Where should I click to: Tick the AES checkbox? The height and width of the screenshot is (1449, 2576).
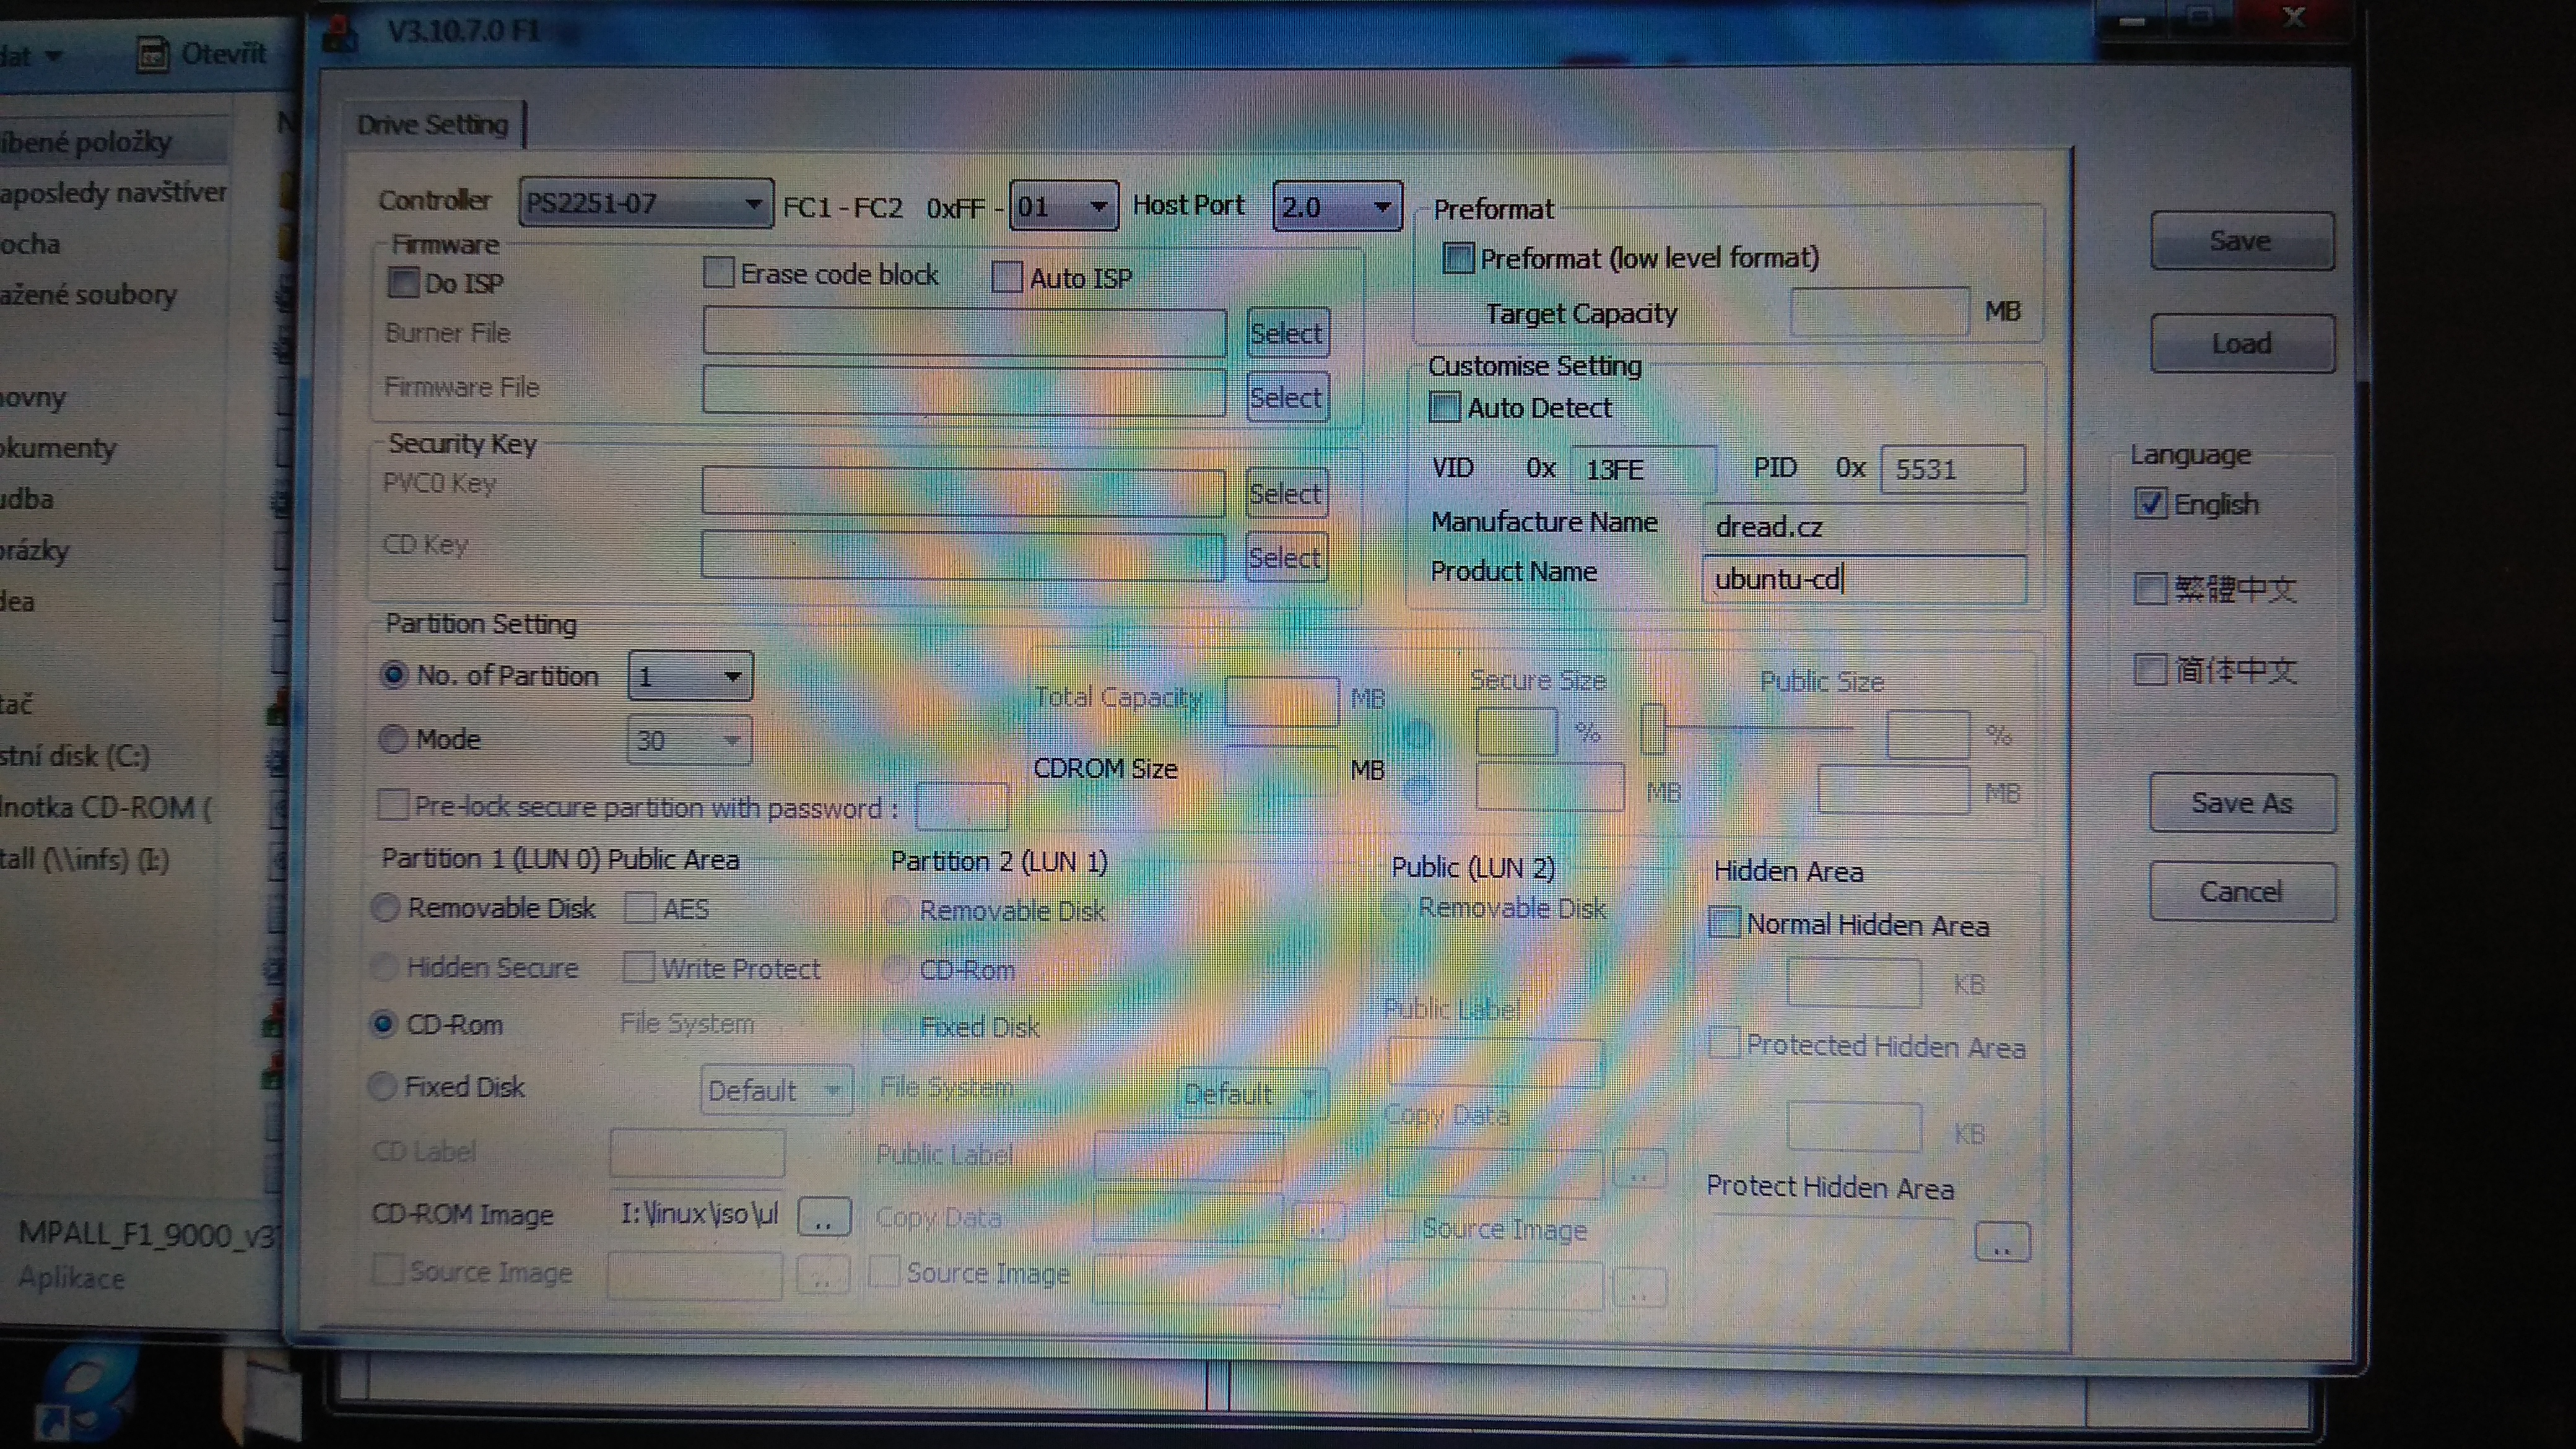click(640, 907)
